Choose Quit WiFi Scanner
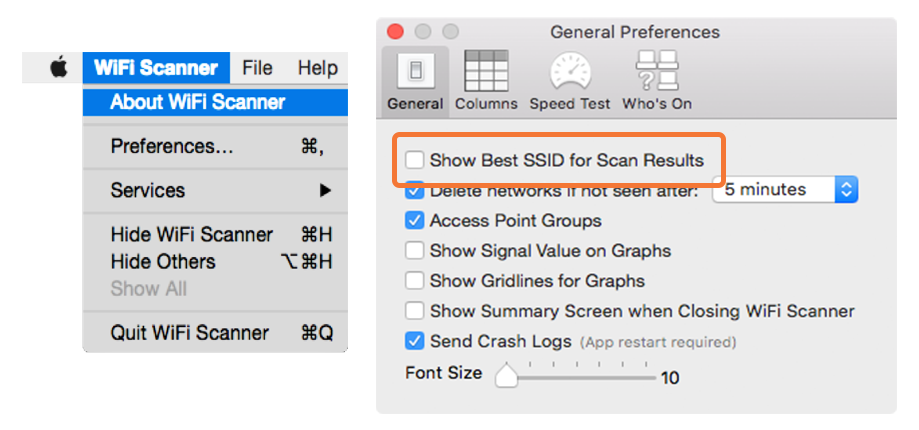Image resolution: width=919 pixels, height=430 pixels. click(x=215, y=333)
